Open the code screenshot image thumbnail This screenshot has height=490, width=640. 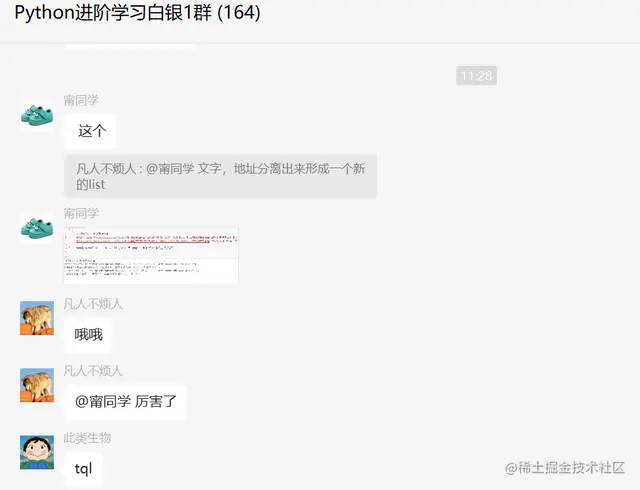coord(151,255)
